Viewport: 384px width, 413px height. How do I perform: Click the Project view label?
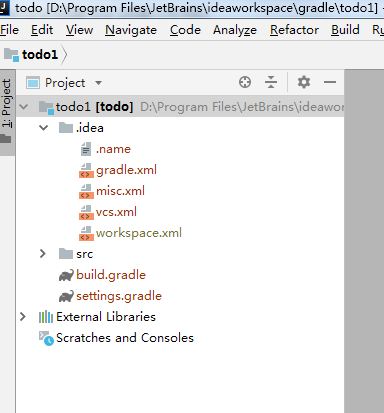(x=65, y=83)
